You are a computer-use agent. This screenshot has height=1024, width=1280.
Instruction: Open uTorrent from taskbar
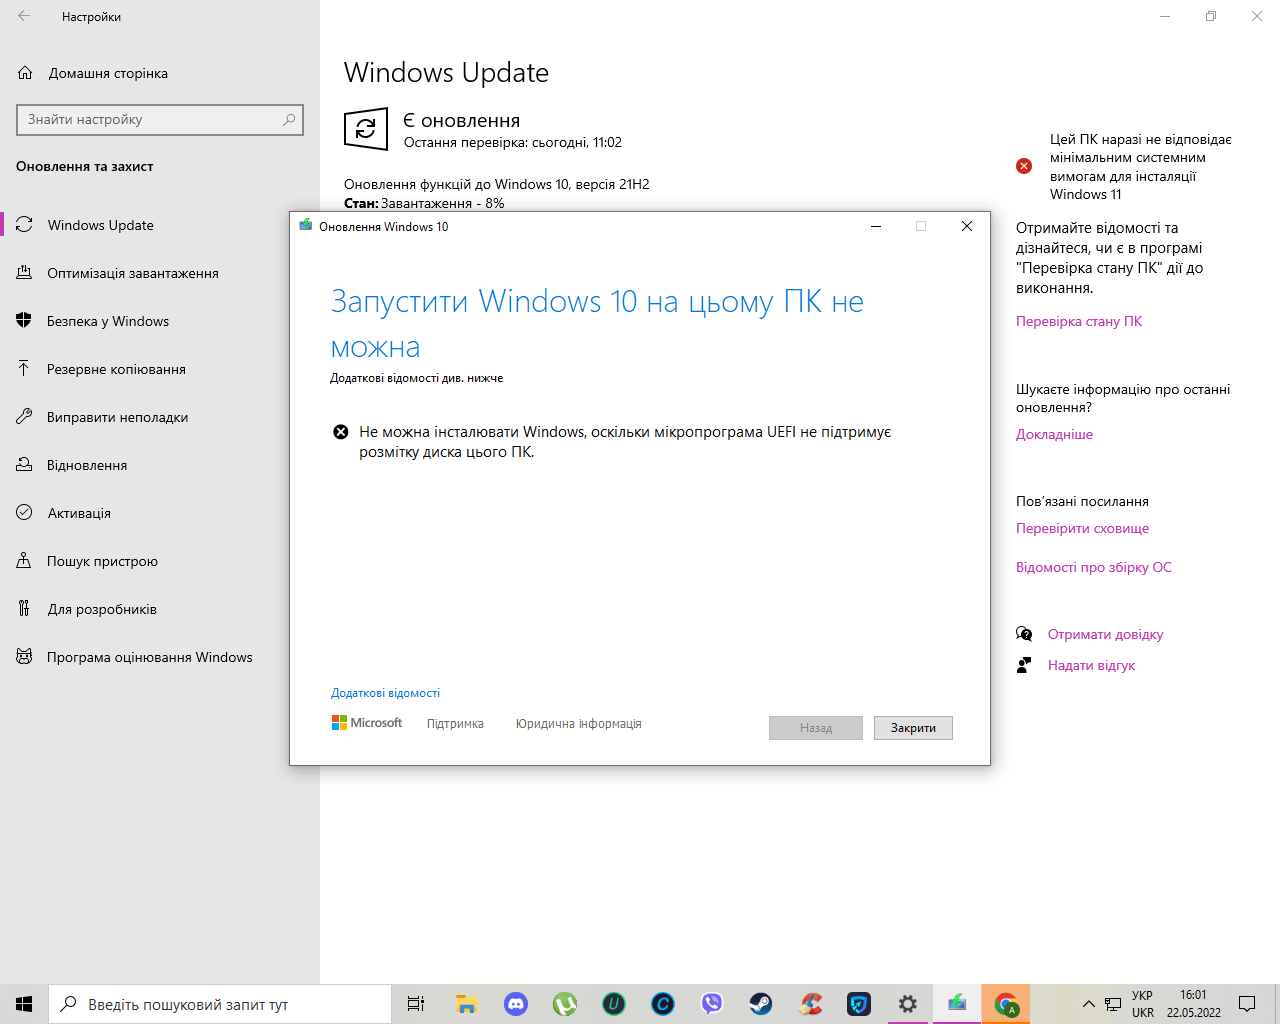click(565, 1004)
